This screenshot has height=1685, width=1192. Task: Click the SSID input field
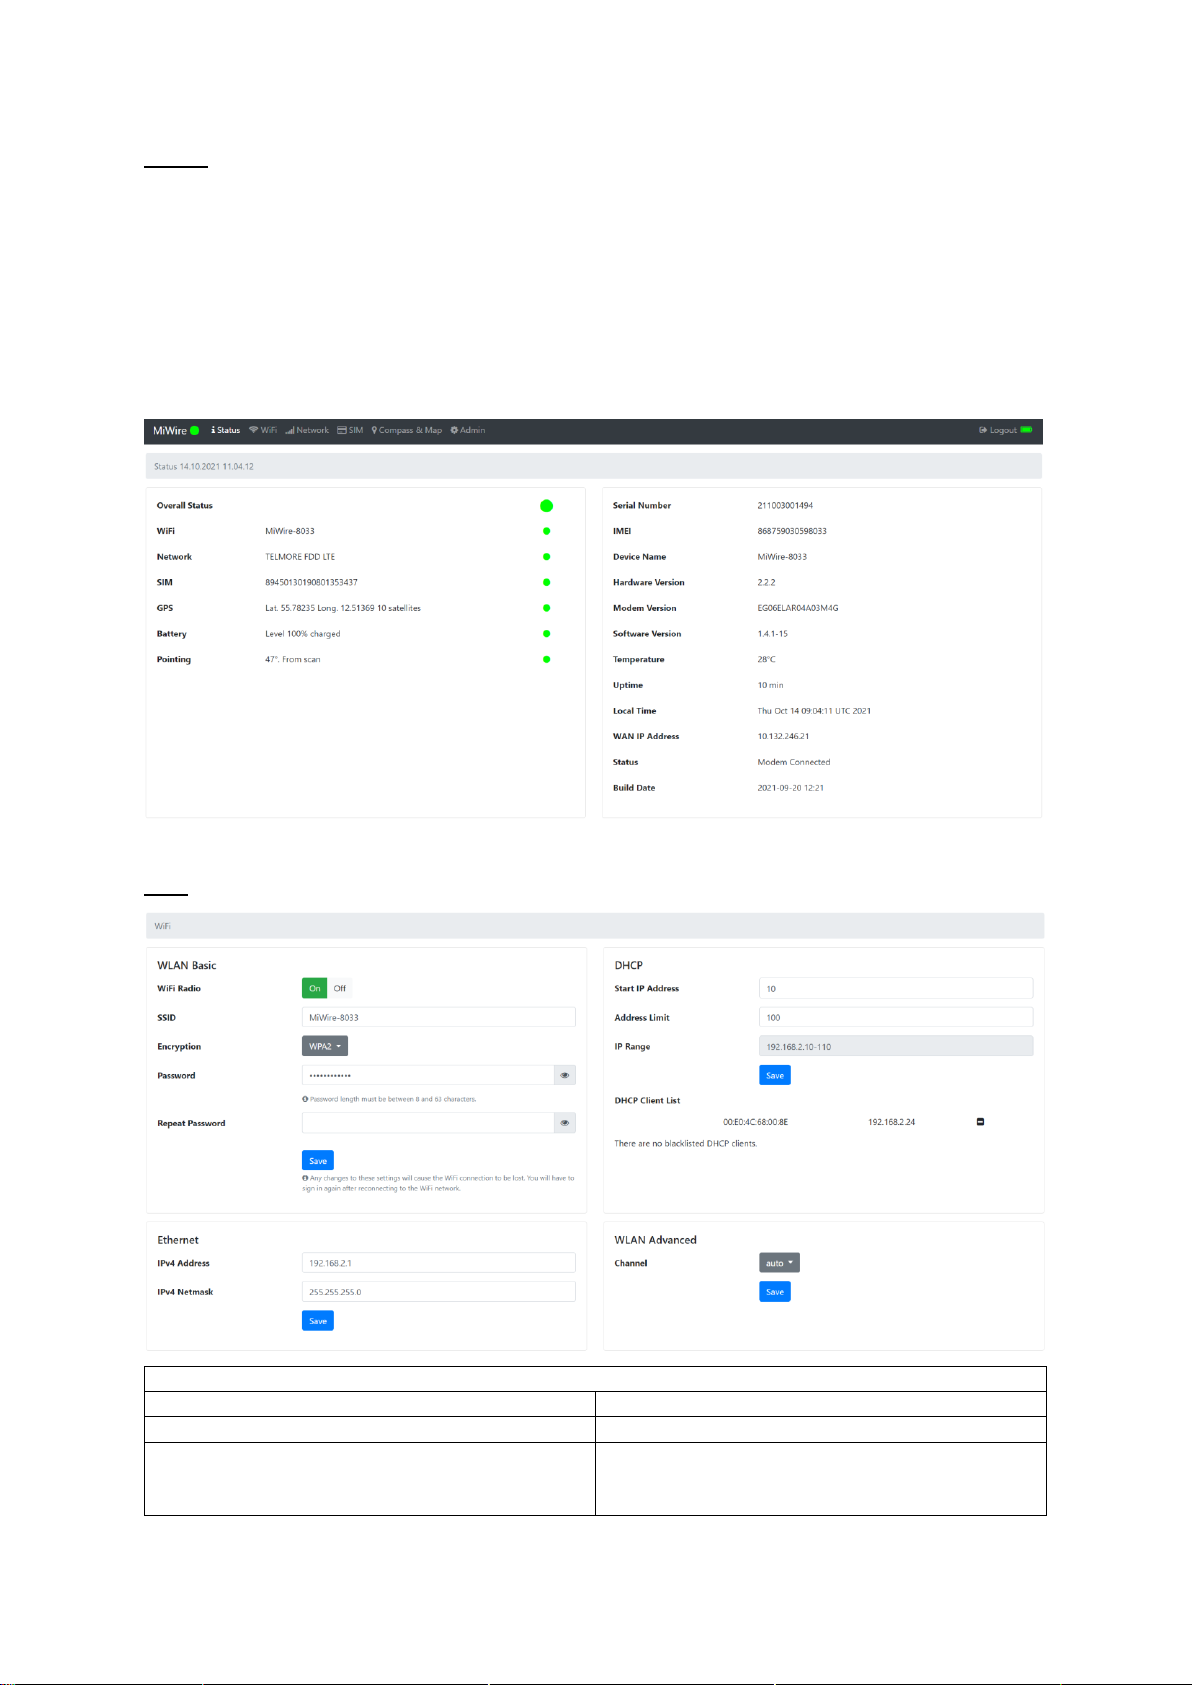(x=439, y=1018)
